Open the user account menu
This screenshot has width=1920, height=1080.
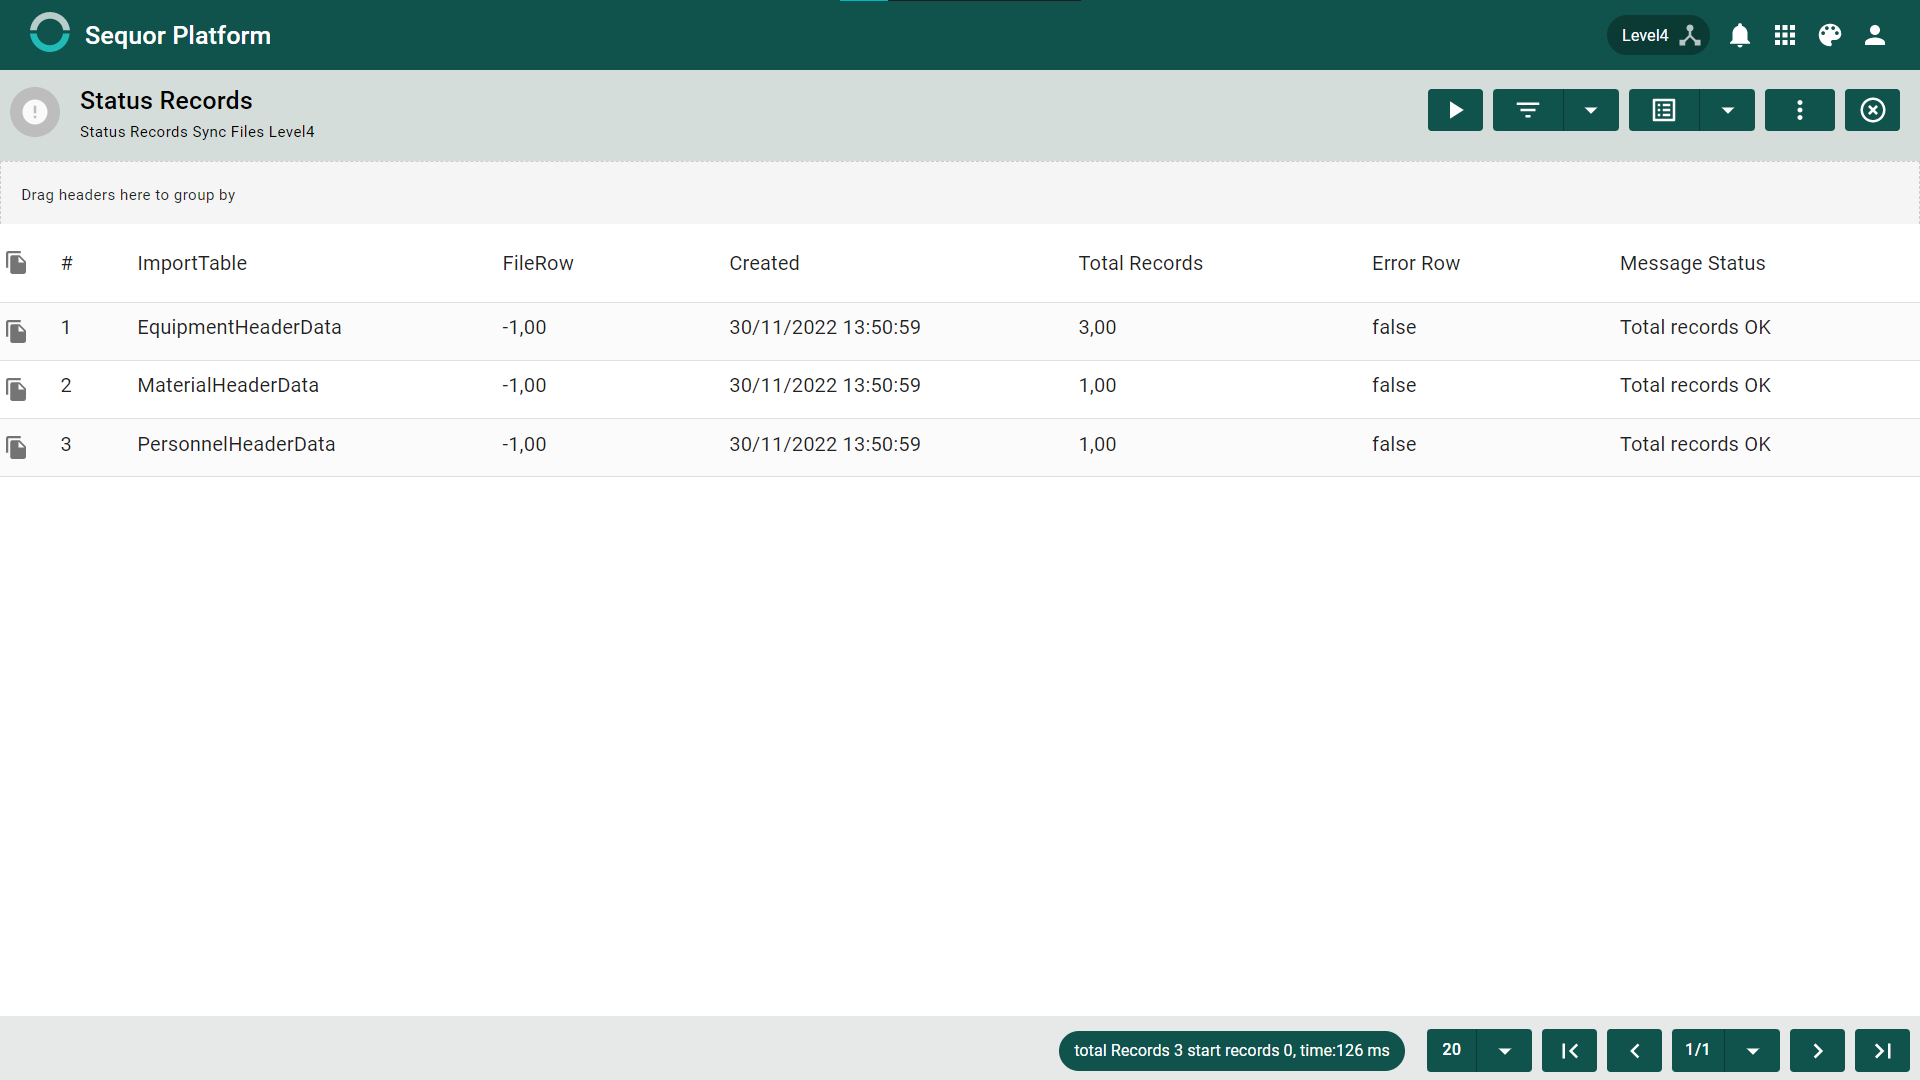point(1875,35)
